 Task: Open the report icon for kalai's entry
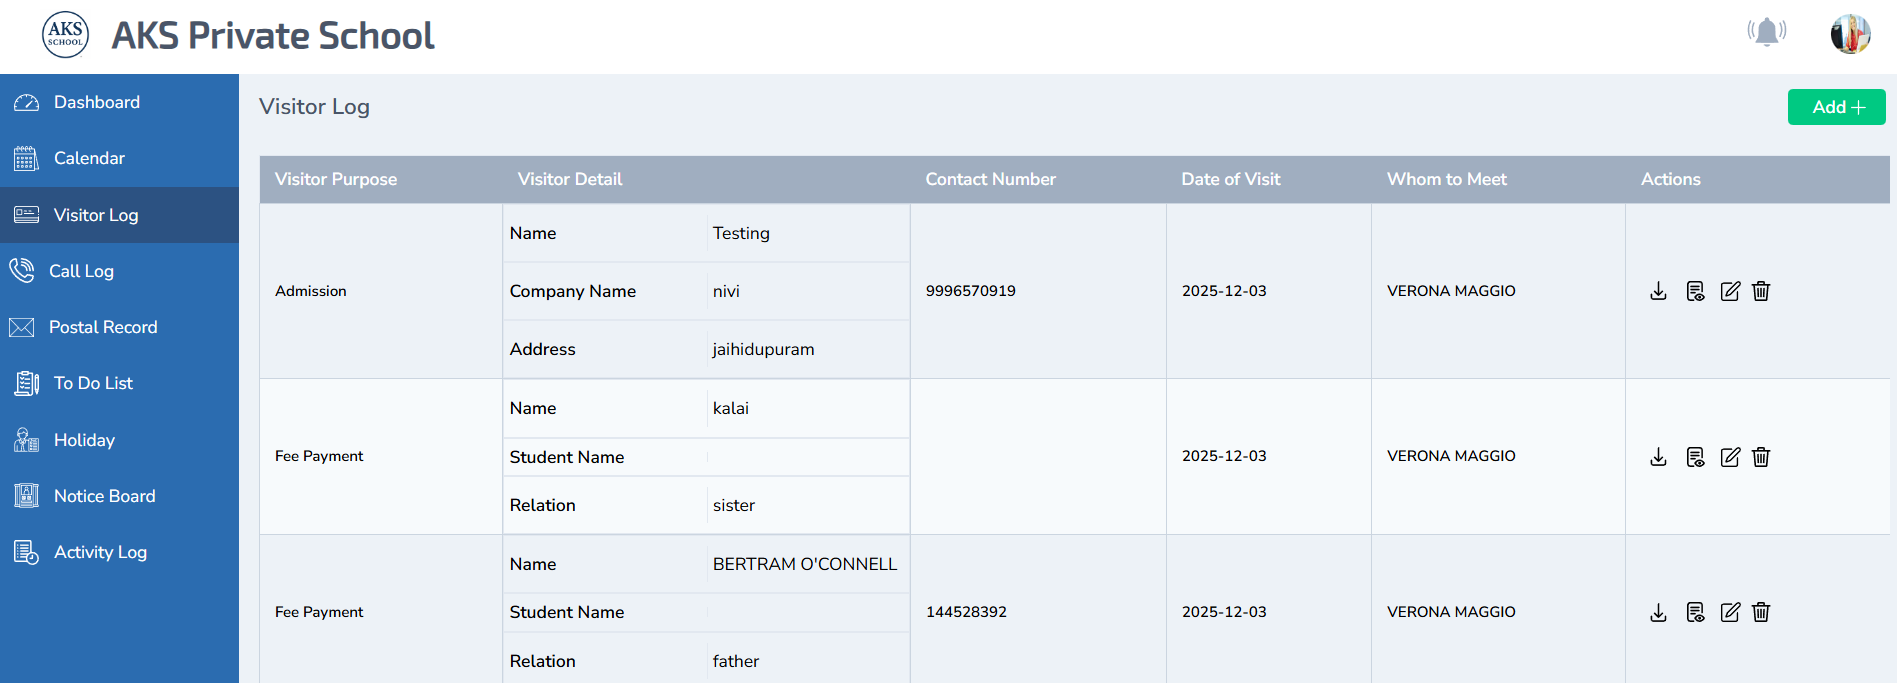coord(1694,457)
